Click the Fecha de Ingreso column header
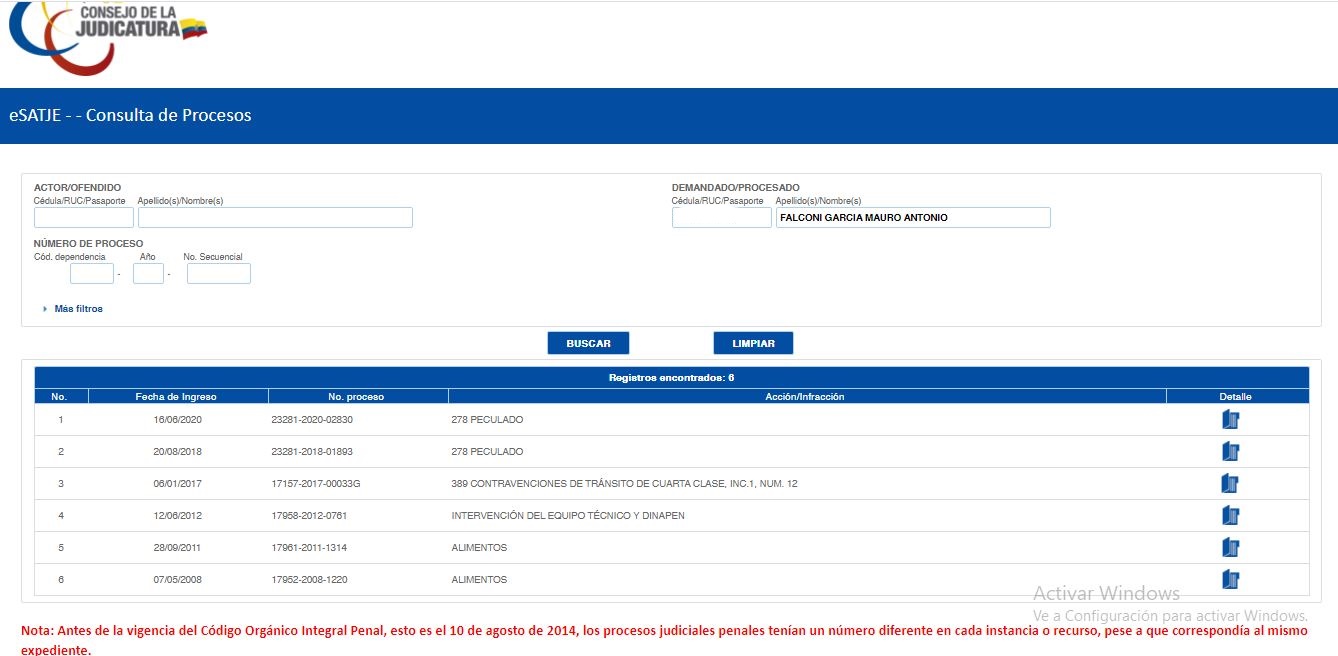Viewport: 1338px width, 656px height. click(176, 397)
